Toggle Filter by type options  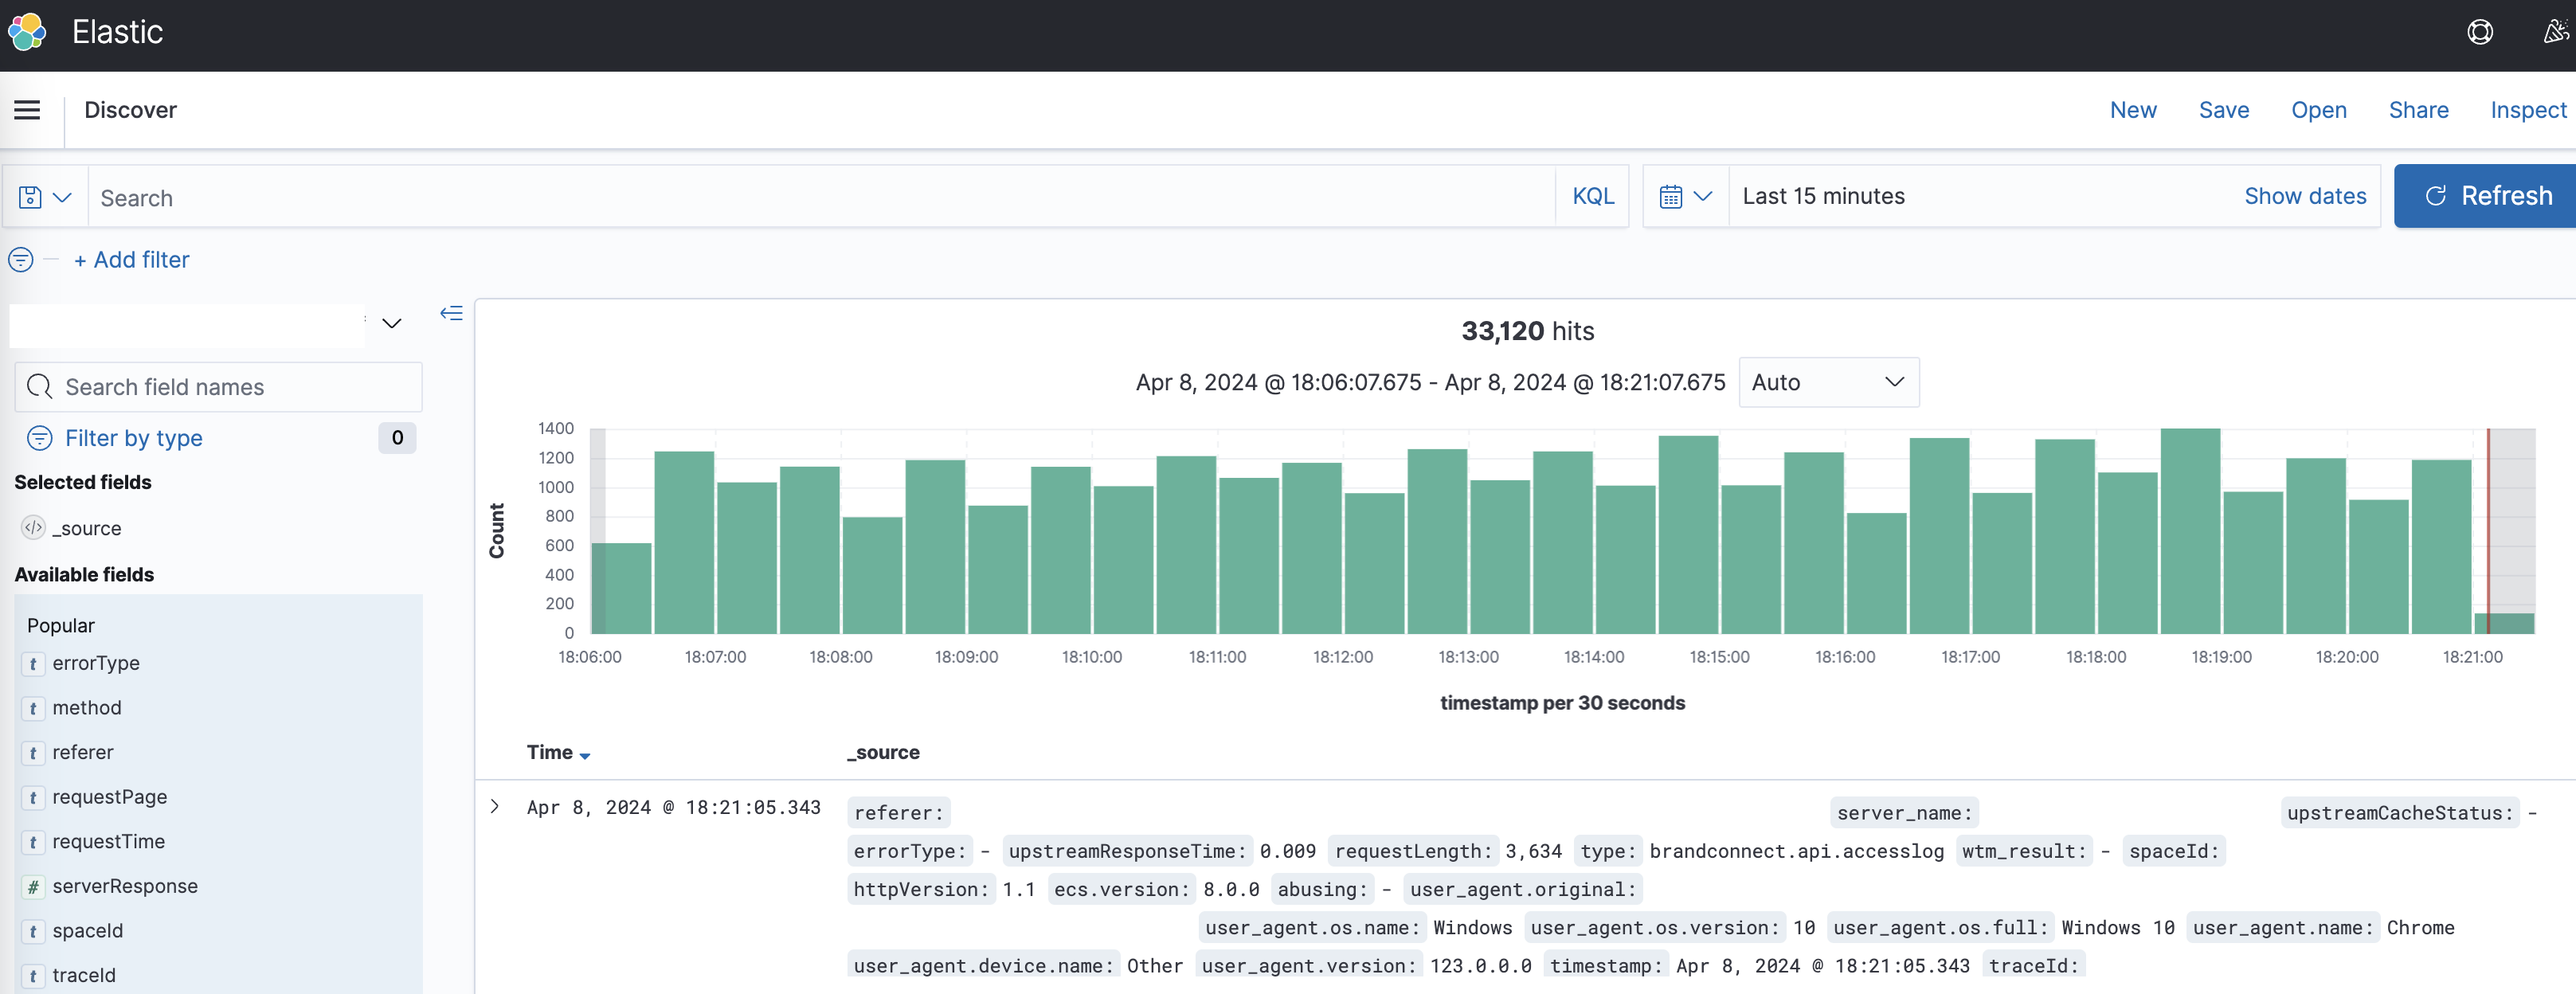pos(133,438)
